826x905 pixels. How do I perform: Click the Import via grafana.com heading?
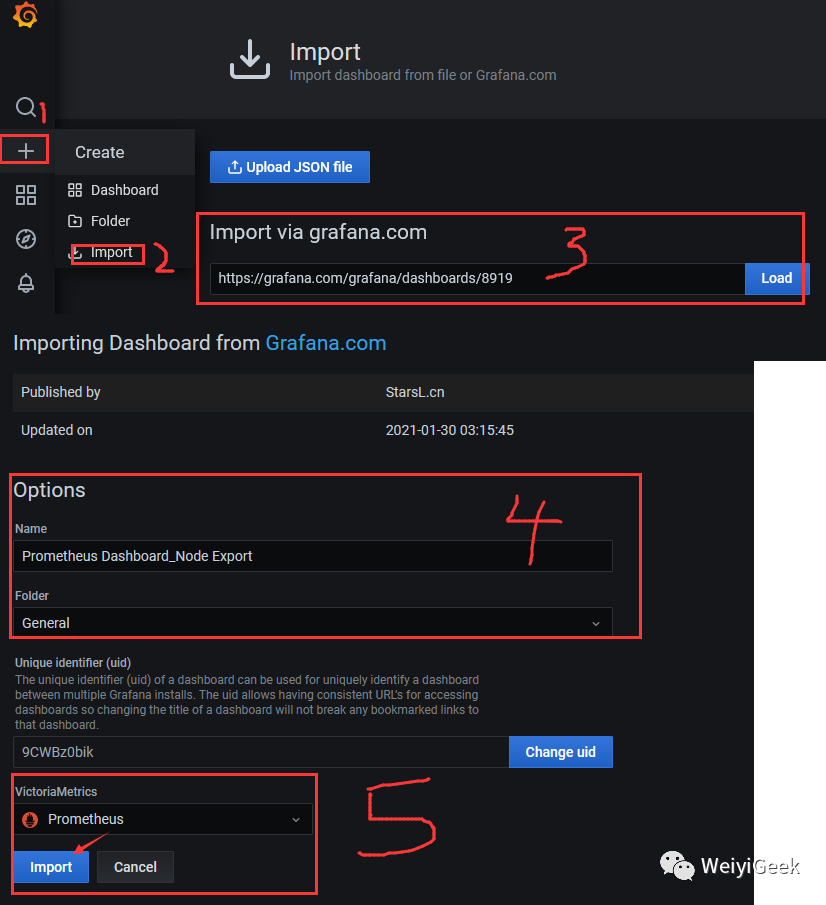click(x=318, y=232)
